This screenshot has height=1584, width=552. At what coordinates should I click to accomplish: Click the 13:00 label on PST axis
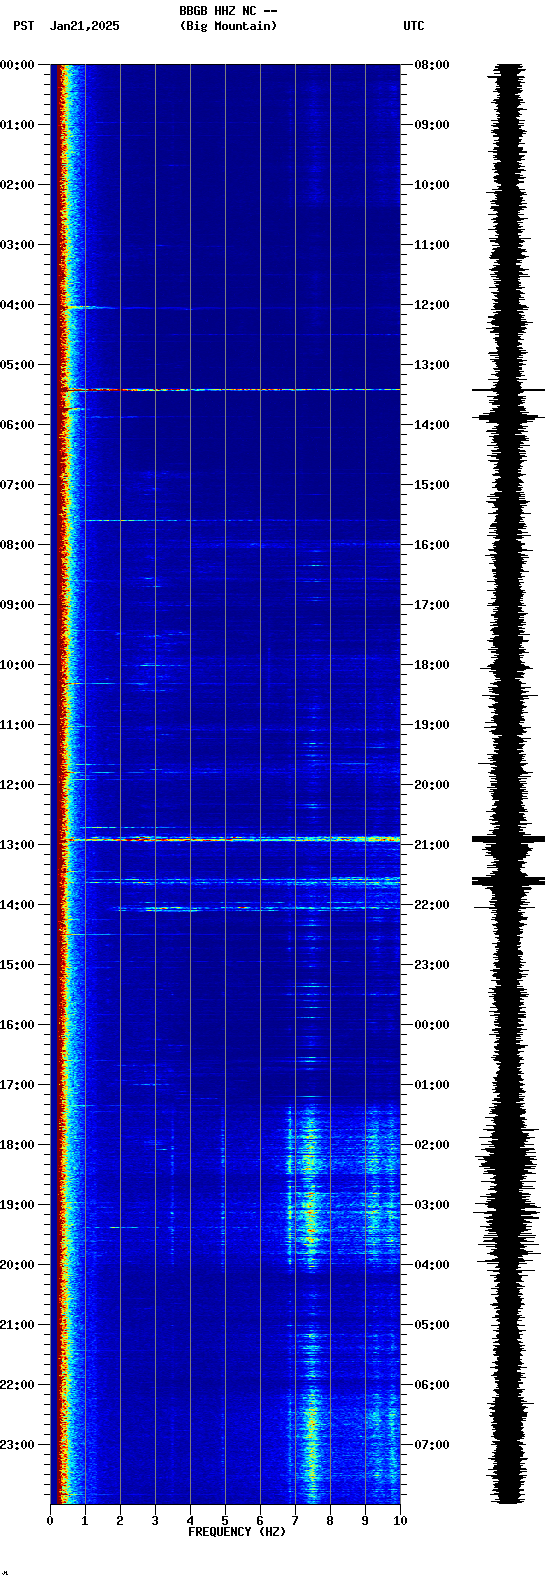pyautogui.click(x=17, y=845)
